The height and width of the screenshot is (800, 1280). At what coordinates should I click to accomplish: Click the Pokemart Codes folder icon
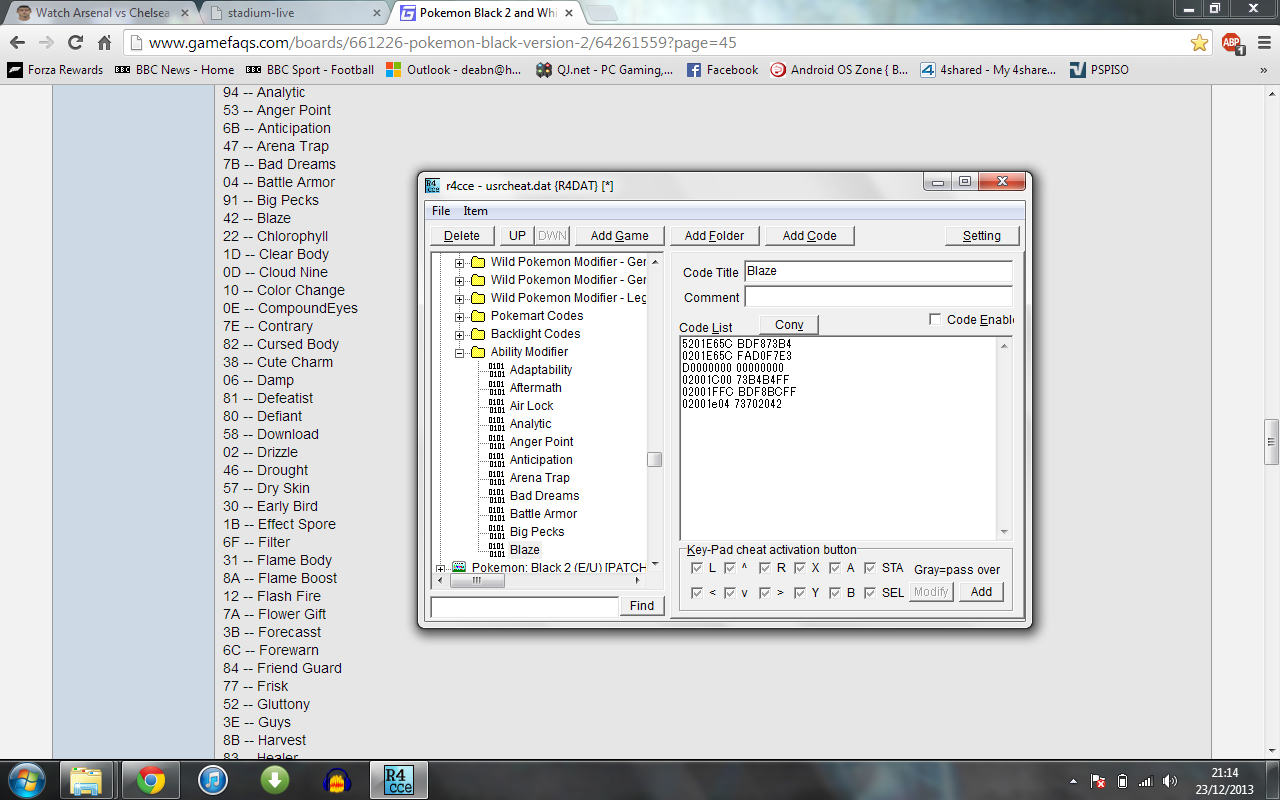pos(478,316)
